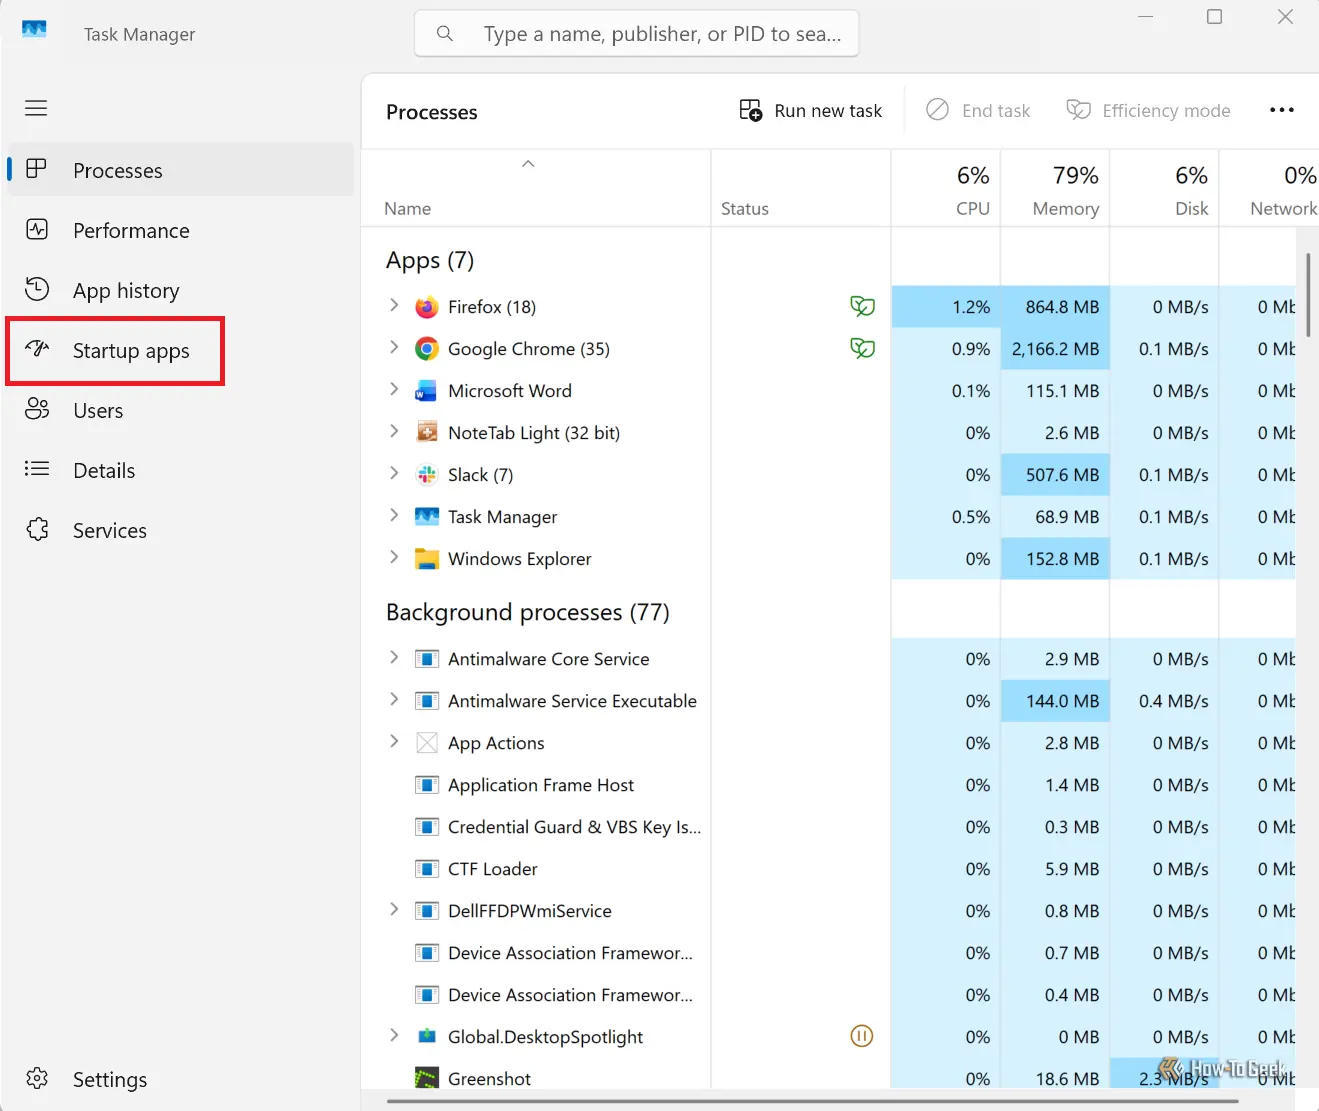Expand the Global.DesktopSpotlight process group
The height and width of the screenshot is (1111, 1319).
pos(394,1035)
